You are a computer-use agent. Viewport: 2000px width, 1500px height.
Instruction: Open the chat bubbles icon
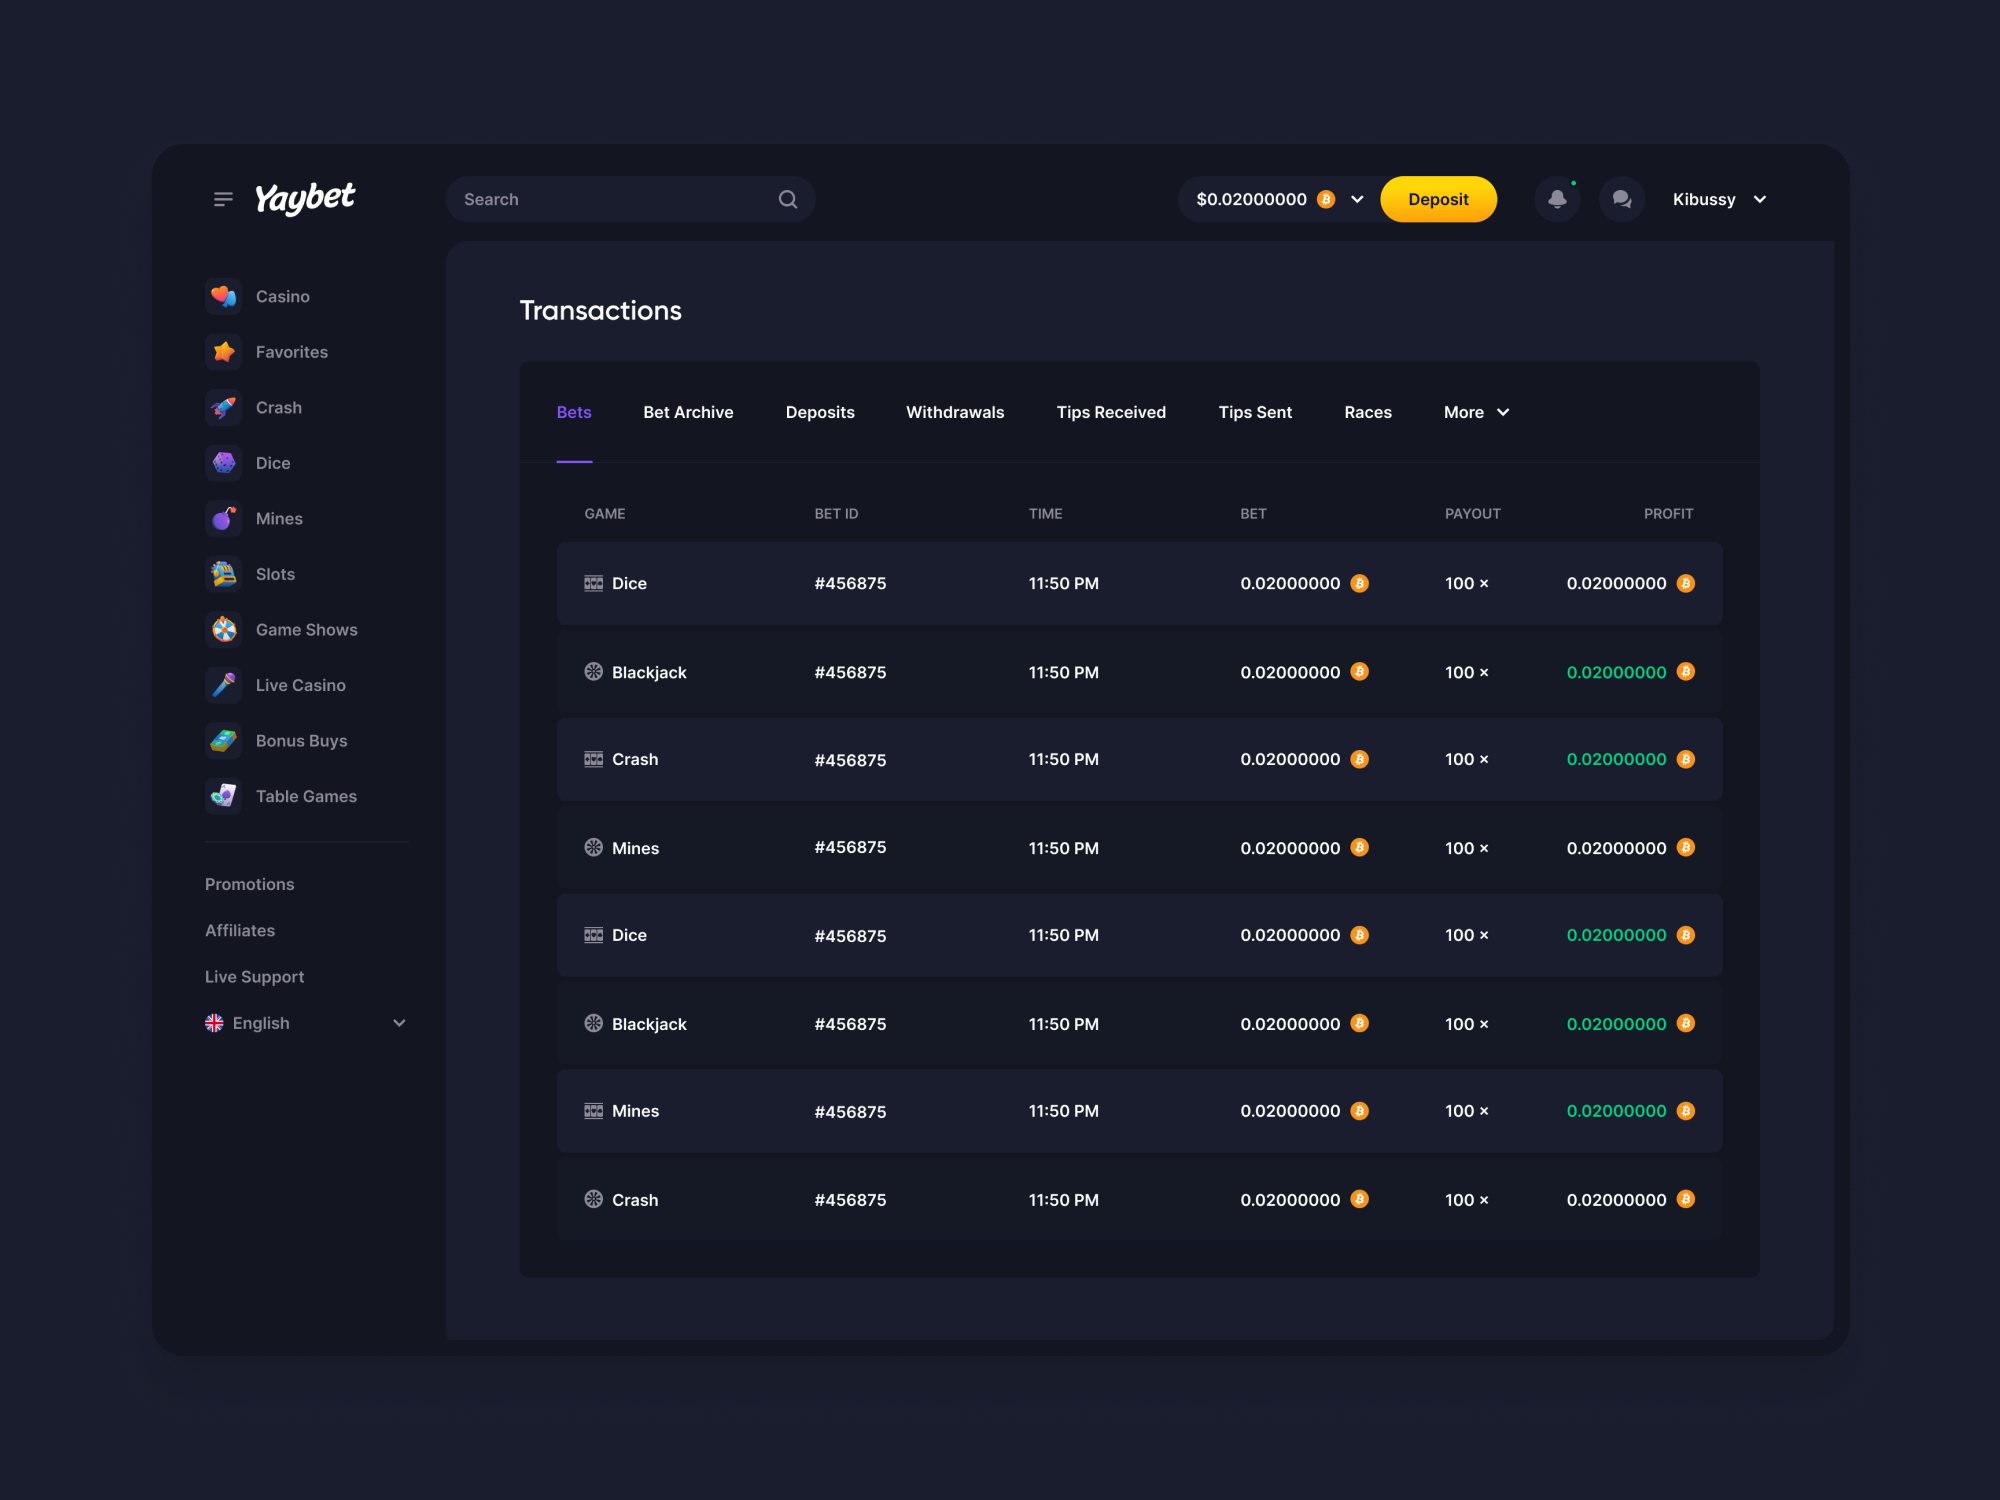click(1621, 200)
